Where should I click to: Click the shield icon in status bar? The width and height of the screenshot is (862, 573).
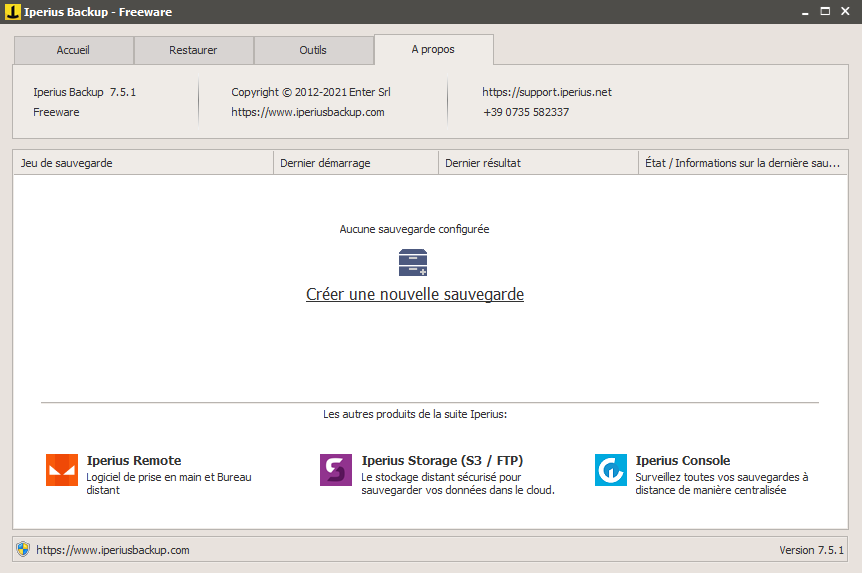[23, 549]
